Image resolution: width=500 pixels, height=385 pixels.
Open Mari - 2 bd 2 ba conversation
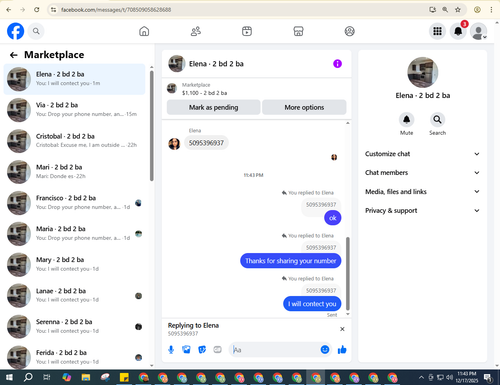75,172
